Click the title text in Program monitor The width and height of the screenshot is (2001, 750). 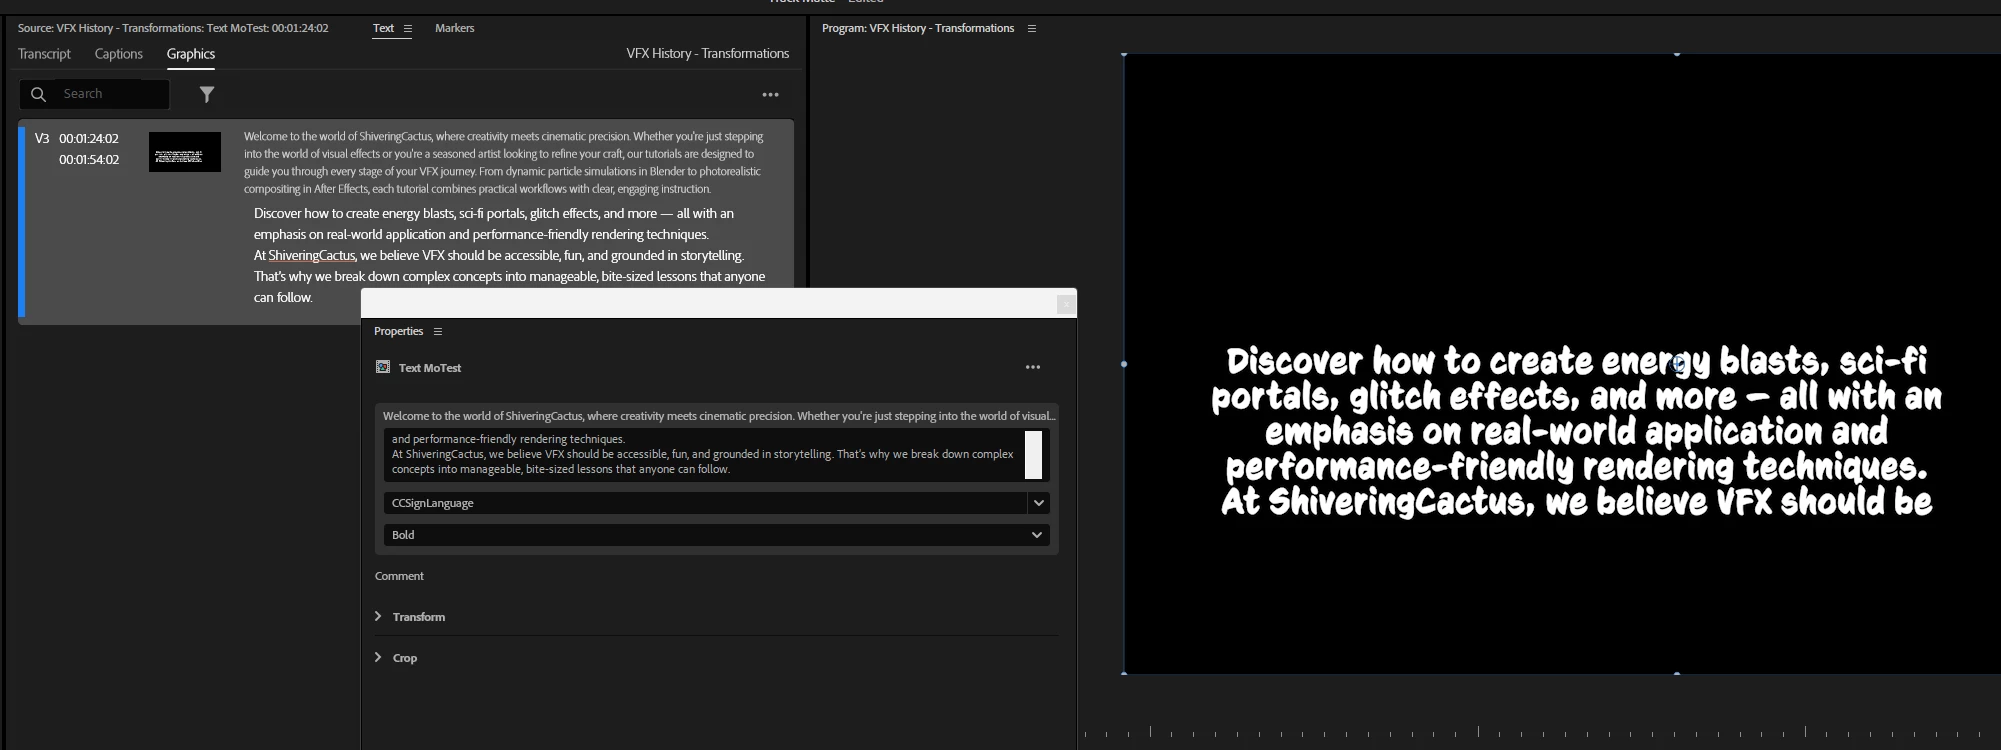[1576, 431]
